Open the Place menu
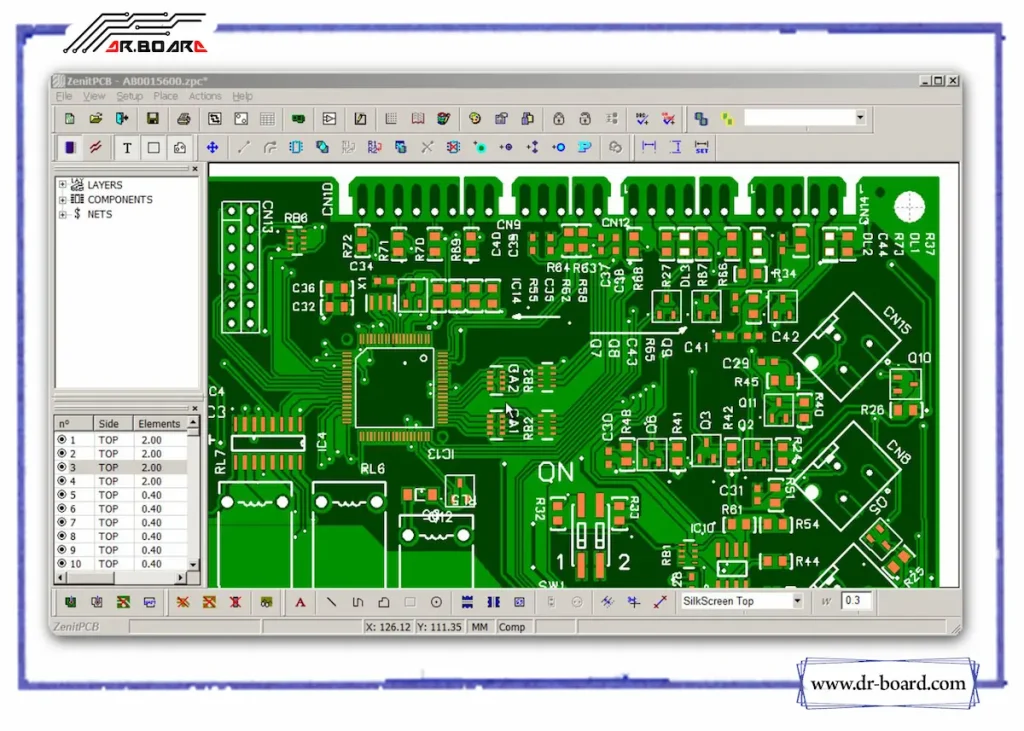 [x=166, y=97]
